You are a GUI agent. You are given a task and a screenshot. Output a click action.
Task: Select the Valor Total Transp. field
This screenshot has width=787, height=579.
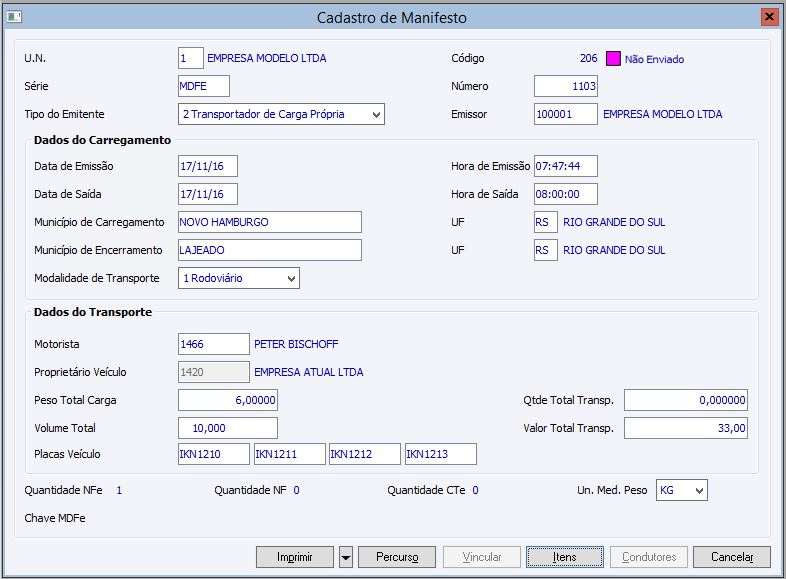coord(685,428)
